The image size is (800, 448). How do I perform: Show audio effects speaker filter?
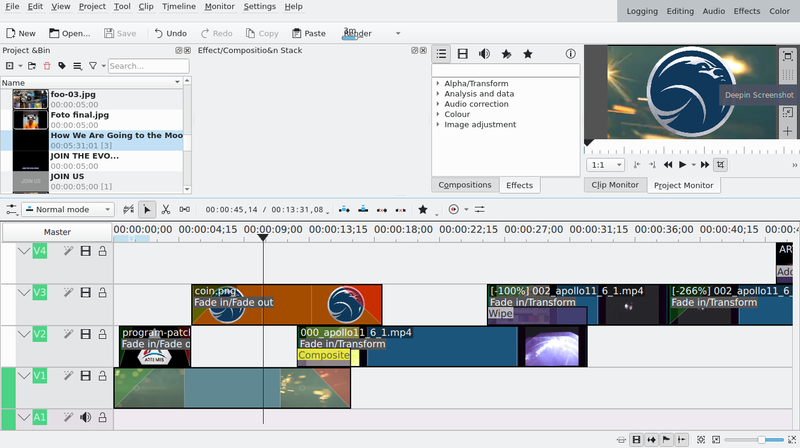484,54
